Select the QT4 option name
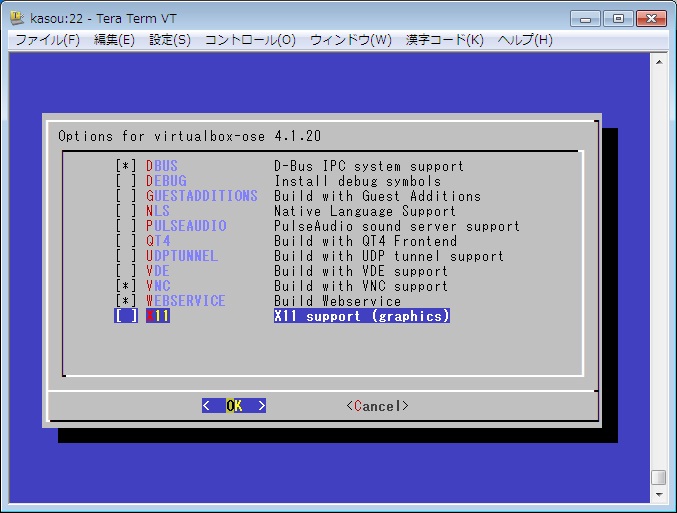The image size is (677, 513). click(158, 241)
